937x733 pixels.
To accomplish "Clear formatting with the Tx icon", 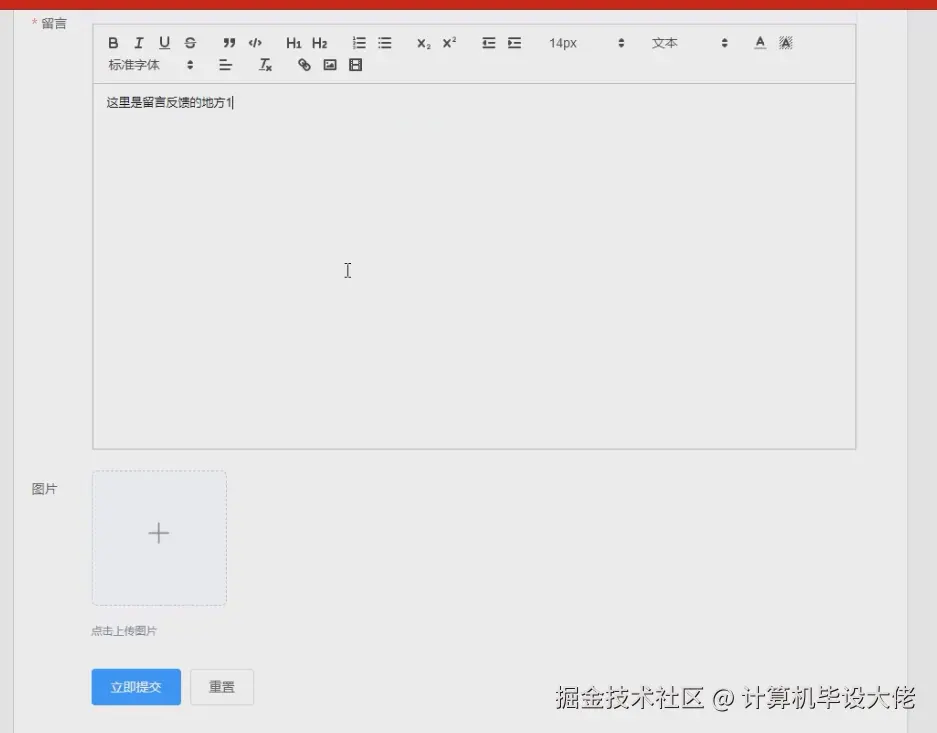I will tap(265, 65).
